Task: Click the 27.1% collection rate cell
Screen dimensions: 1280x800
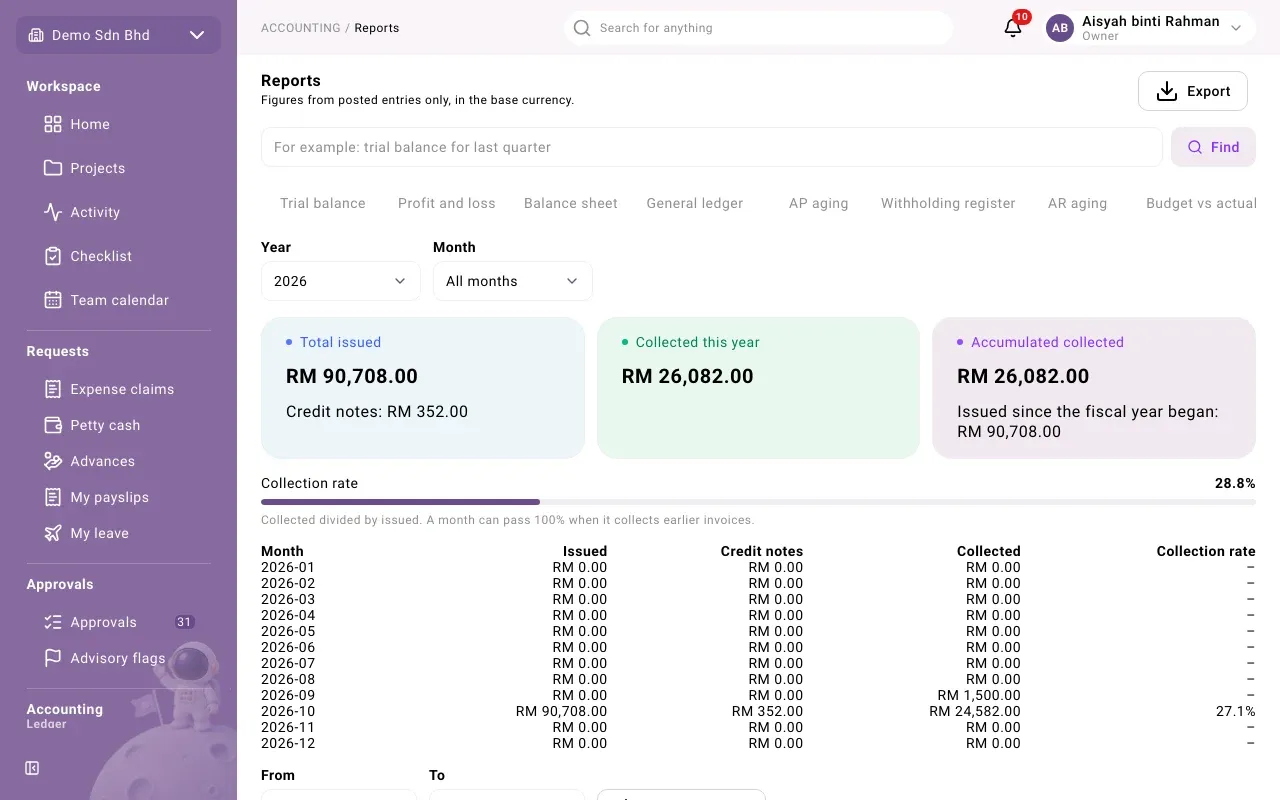Action: [x=1235, y=711]
